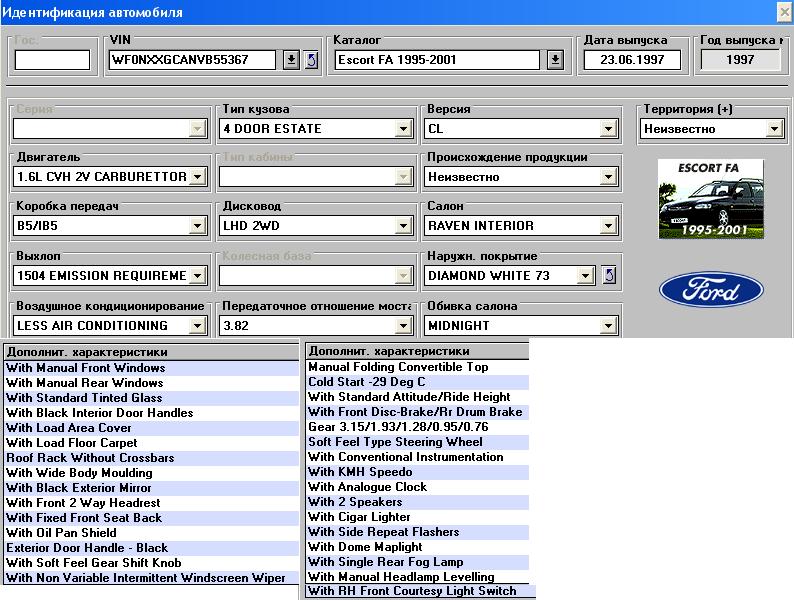Open the drive dropdown showing LHD 2WD
The height and width of the screenshot is (602, 794).
403,226
